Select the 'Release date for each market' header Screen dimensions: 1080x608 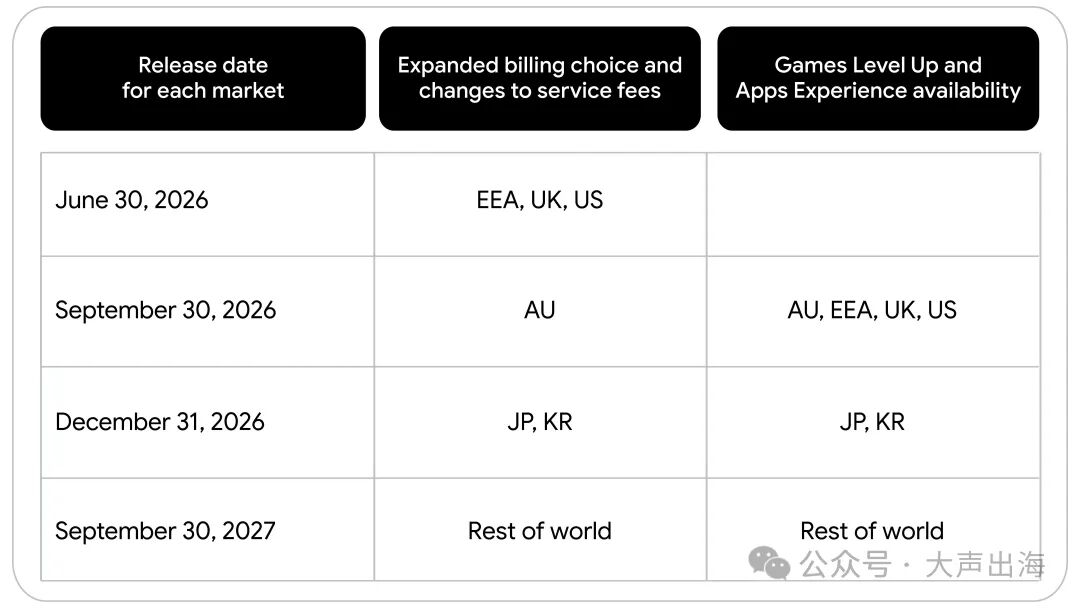pos(203,78)
